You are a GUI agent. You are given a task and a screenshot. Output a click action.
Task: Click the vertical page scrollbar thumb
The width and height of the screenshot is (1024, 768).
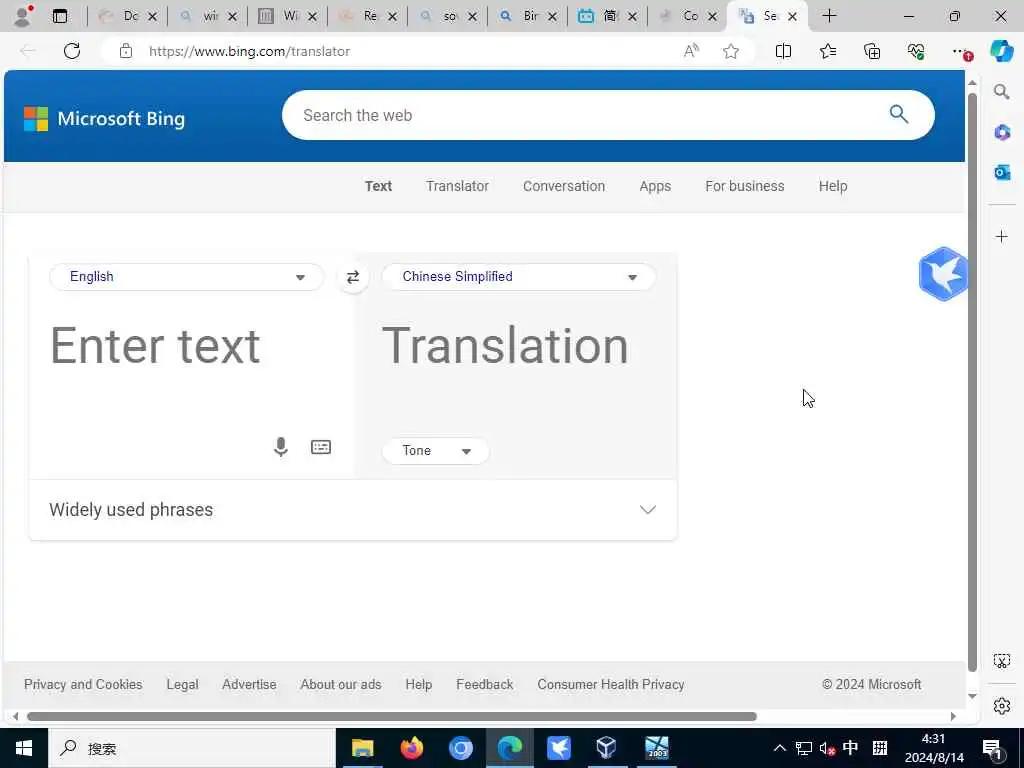tap(972, 382)
